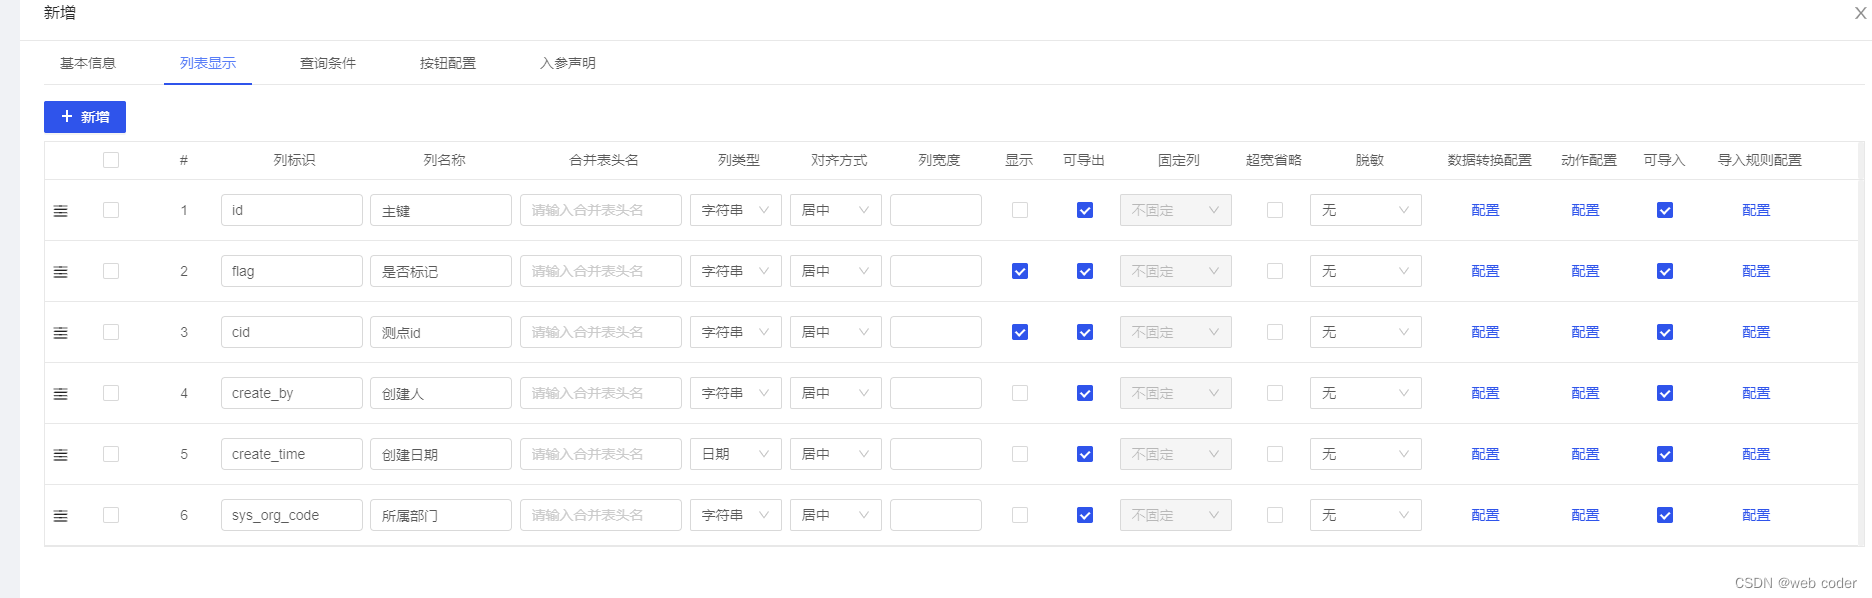The height and width of the screenshot is (598, 1872).
Task: Click the blue 新增 add button
Action: (85, 117)
